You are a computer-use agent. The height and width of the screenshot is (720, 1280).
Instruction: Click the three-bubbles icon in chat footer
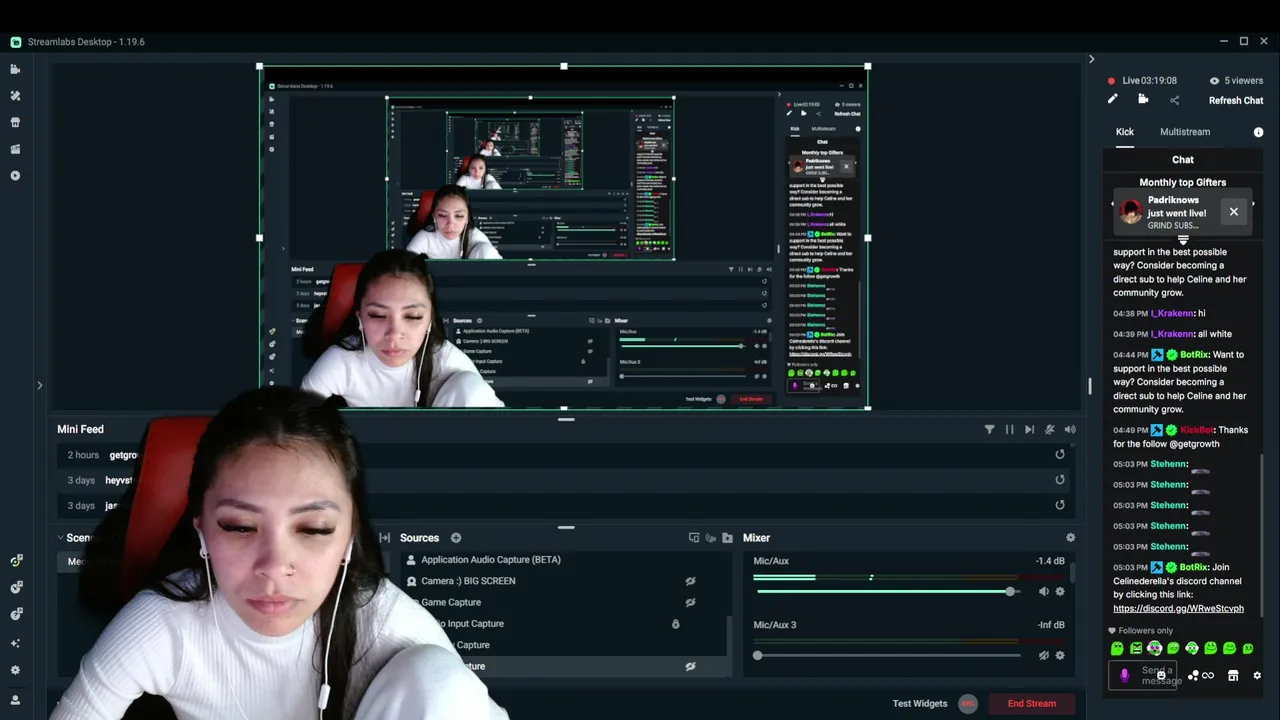pos(1193,676)
